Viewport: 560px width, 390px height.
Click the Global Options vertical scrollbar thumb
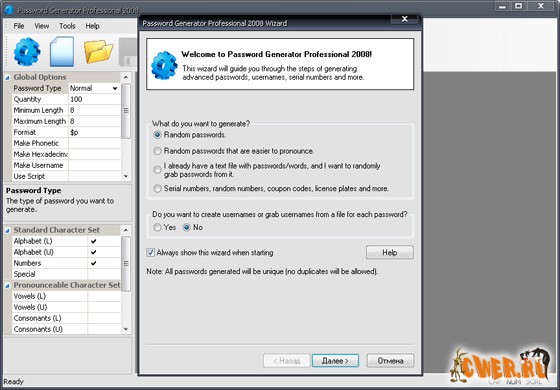click(126, 111)
